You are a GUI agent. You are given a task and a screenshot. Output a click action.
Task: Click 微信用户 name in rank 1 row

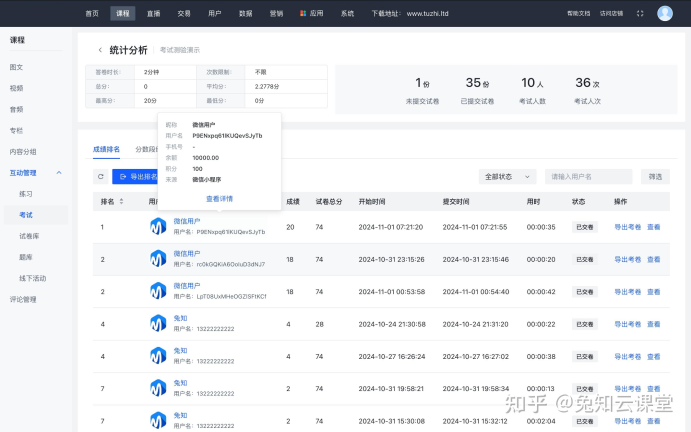pos(186,221)
